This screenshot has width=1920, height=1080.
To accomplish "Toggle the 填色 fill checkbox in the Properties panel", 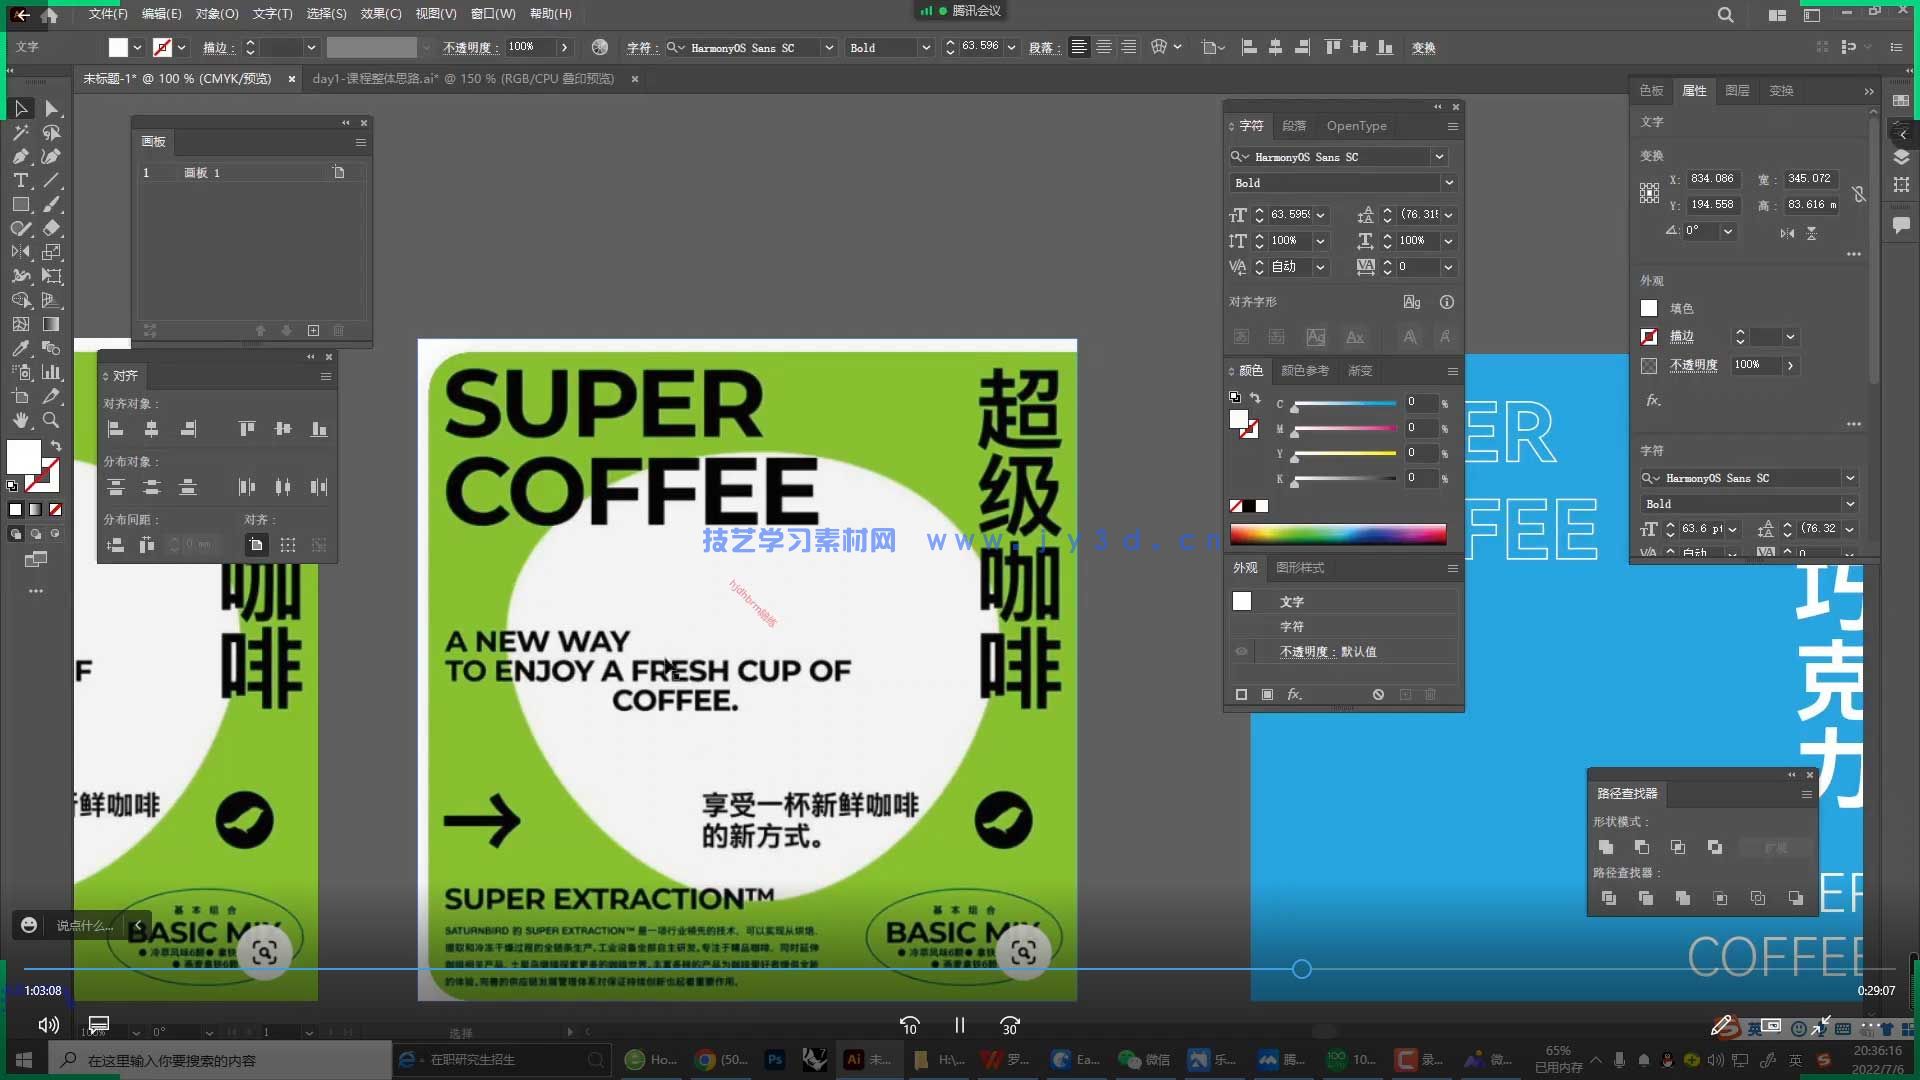I will [1649, 308].
